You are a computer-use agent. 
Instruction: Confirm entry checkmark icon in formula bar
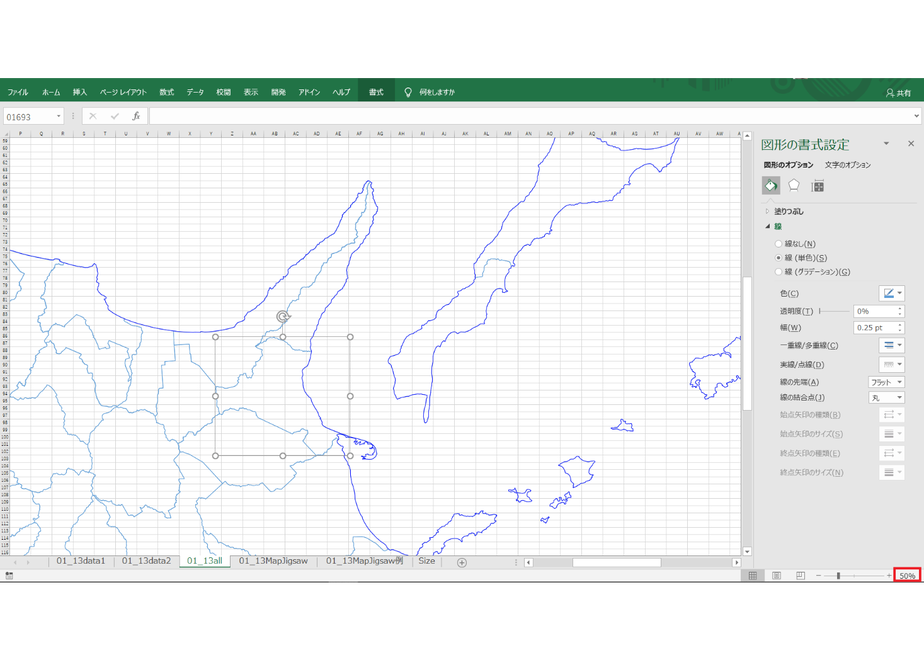point(114,116)
